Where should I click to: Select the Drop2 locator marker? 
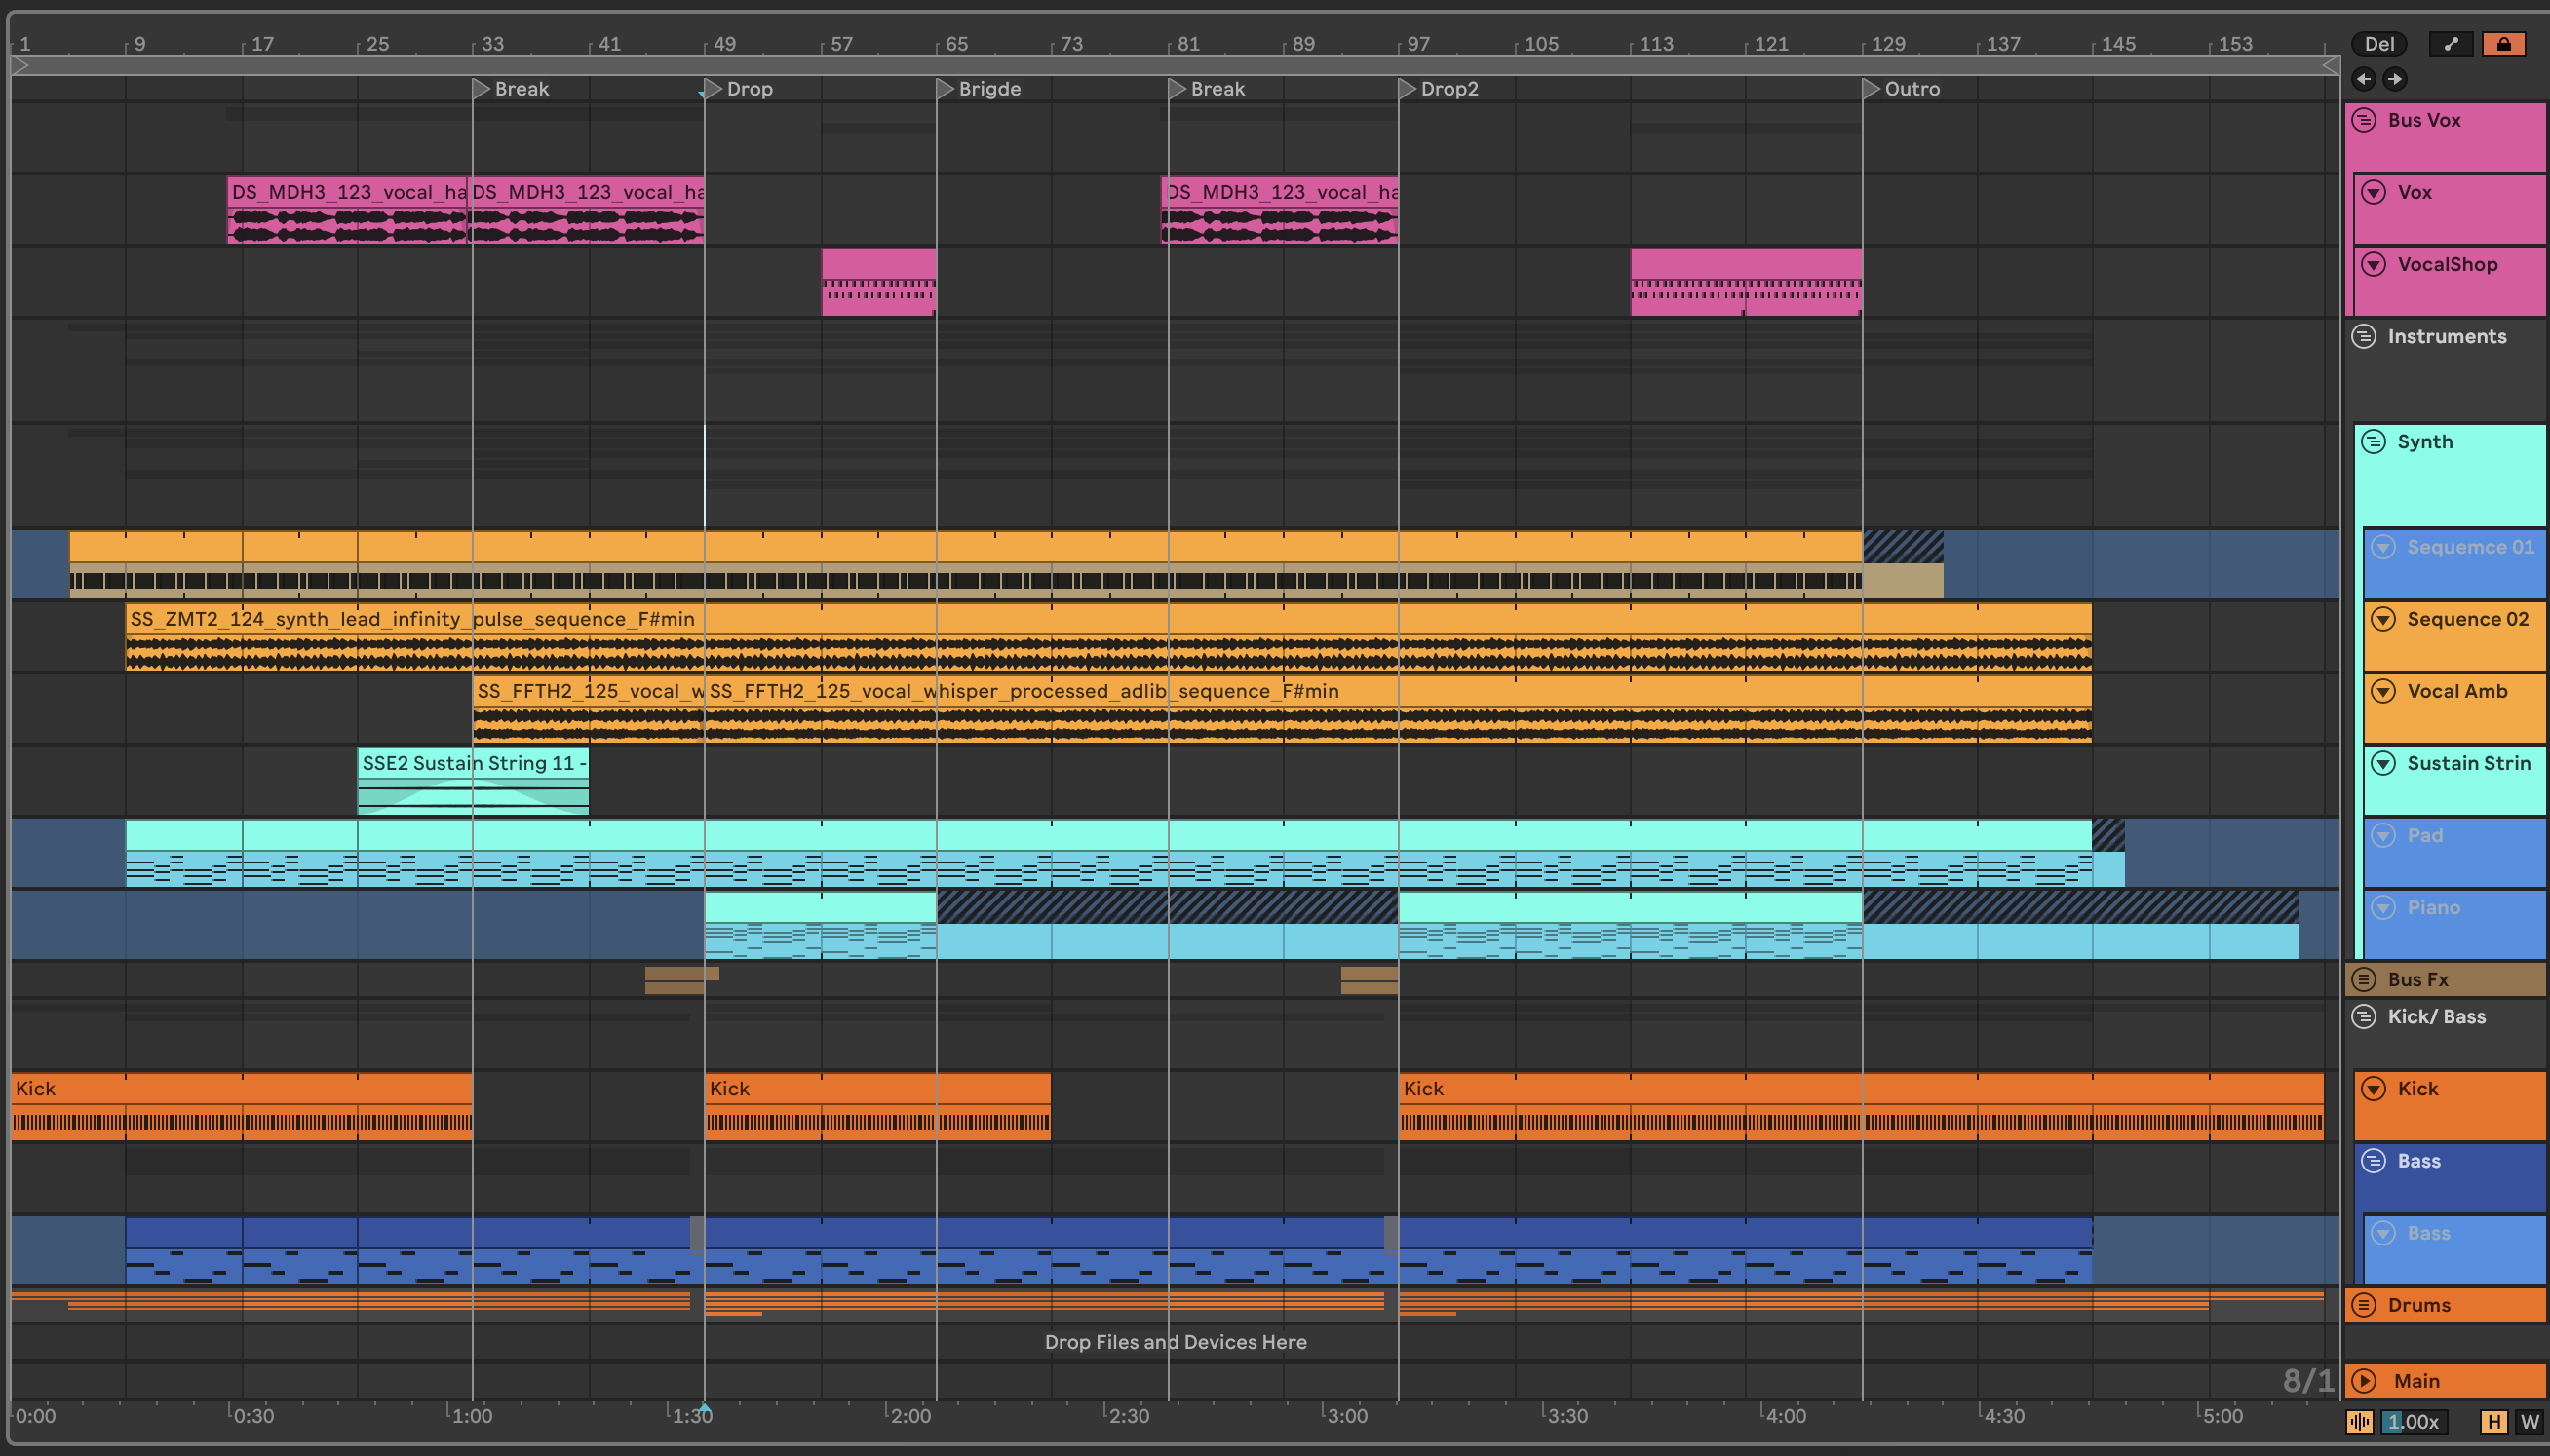(x=1407, y=89)
